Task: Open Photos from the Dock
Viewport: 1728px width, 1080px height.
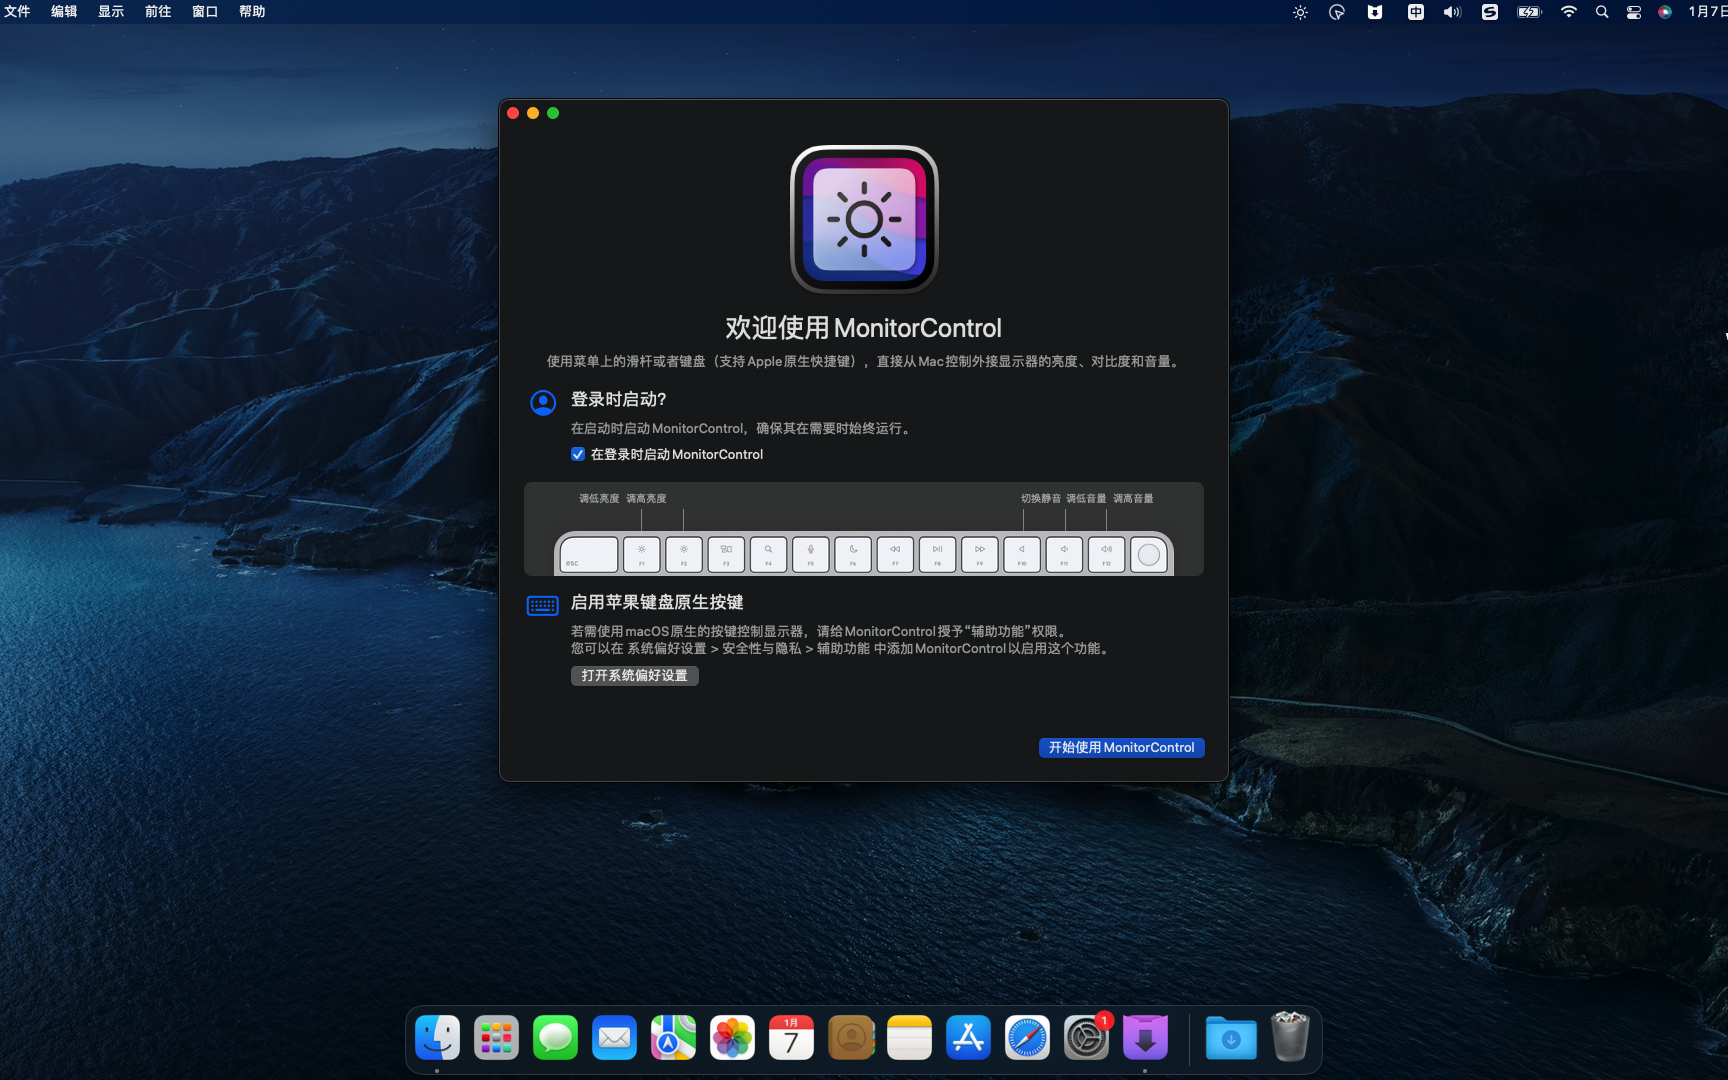Action: (732, 1038)
